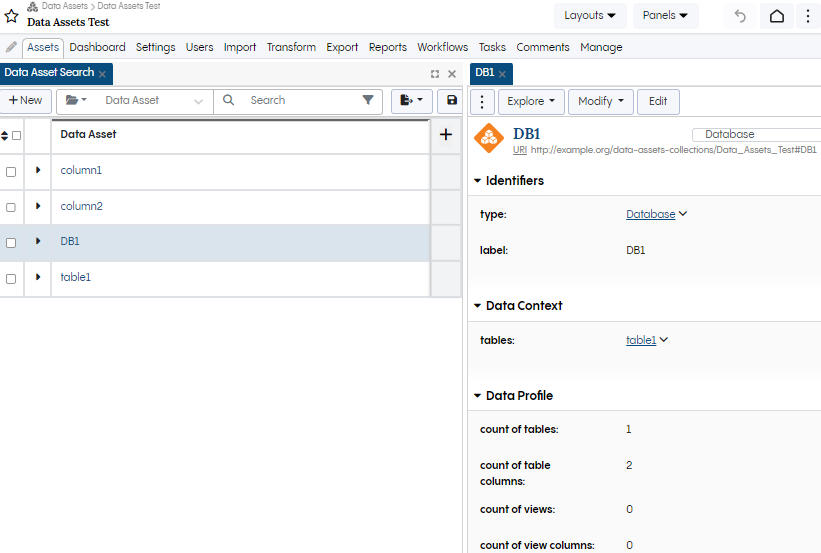Open the Users tab

(x=199, y=47)
